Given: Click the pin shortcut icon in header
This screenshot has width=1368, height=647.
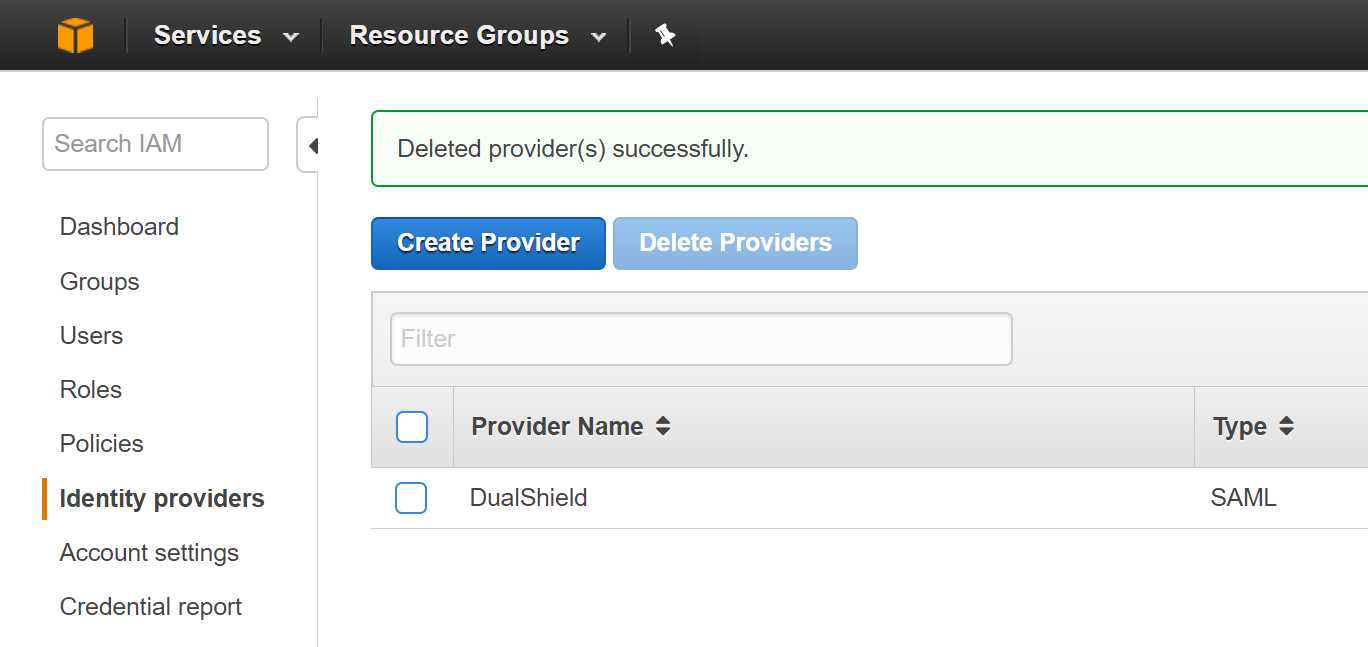Looking at the screenshot, I should (x=665, y=36).
